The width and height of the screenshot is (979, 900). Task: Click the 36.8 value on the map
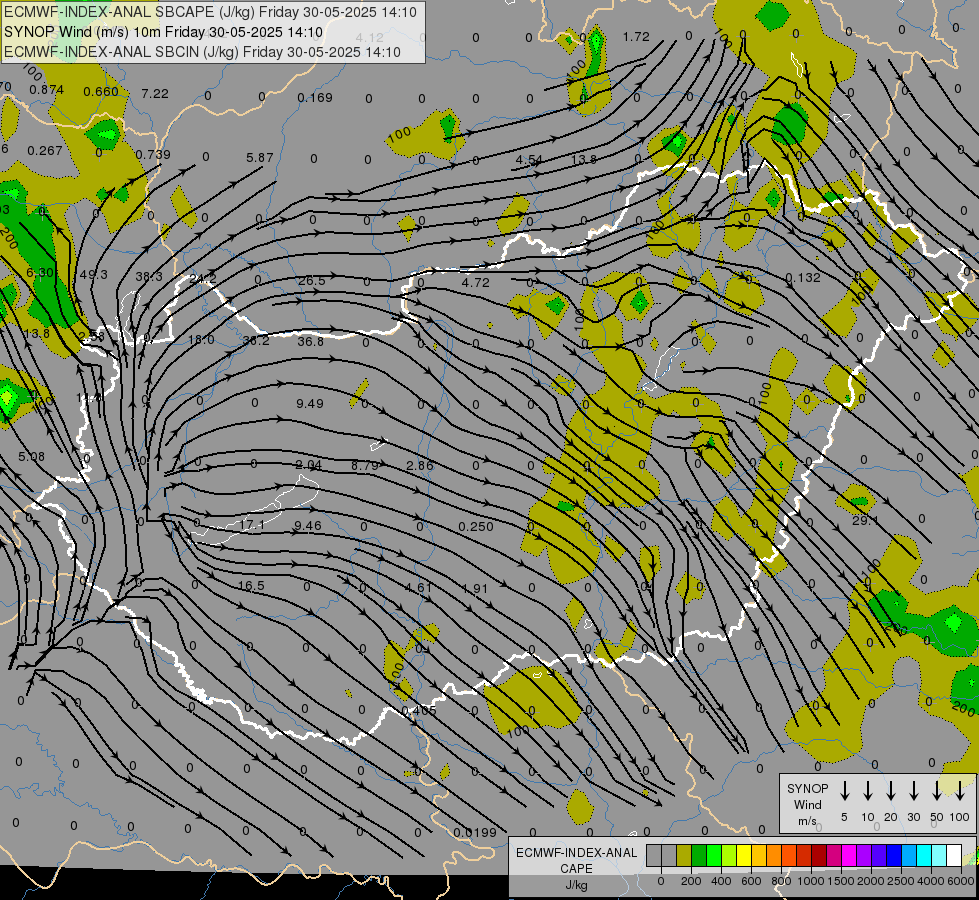[310, 342]
